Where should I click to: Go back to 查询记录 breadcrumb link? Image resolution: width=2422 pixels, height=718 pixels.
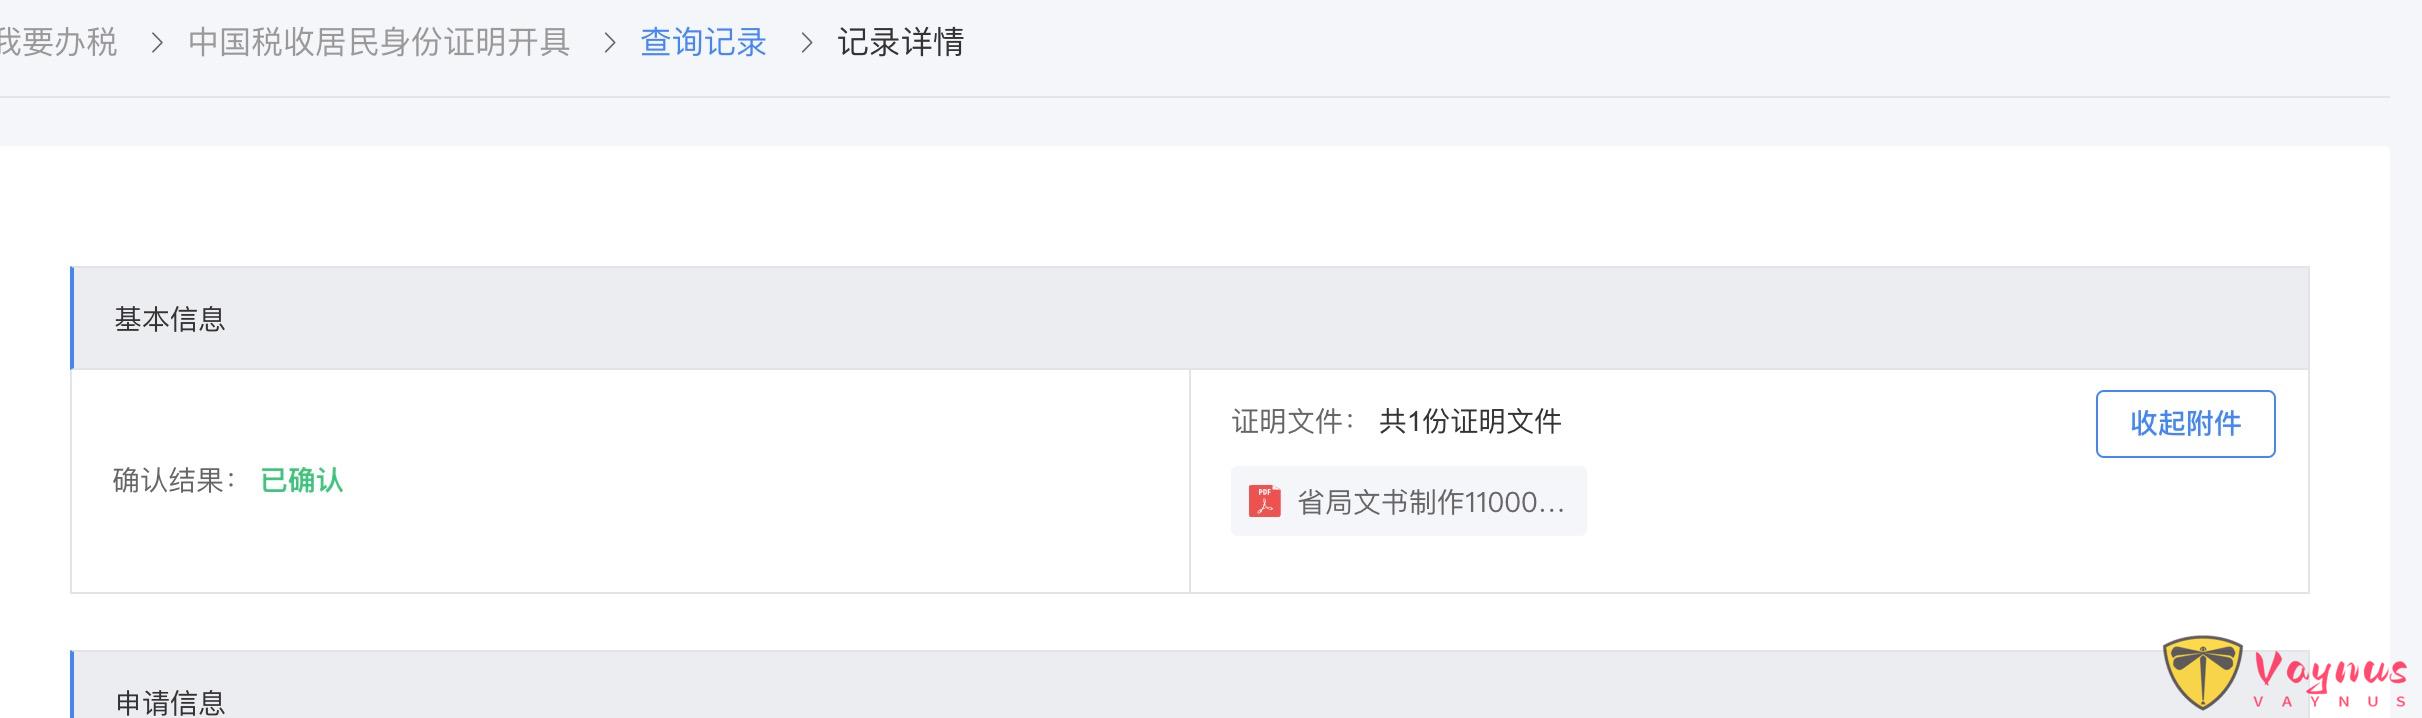coord(703,43)
